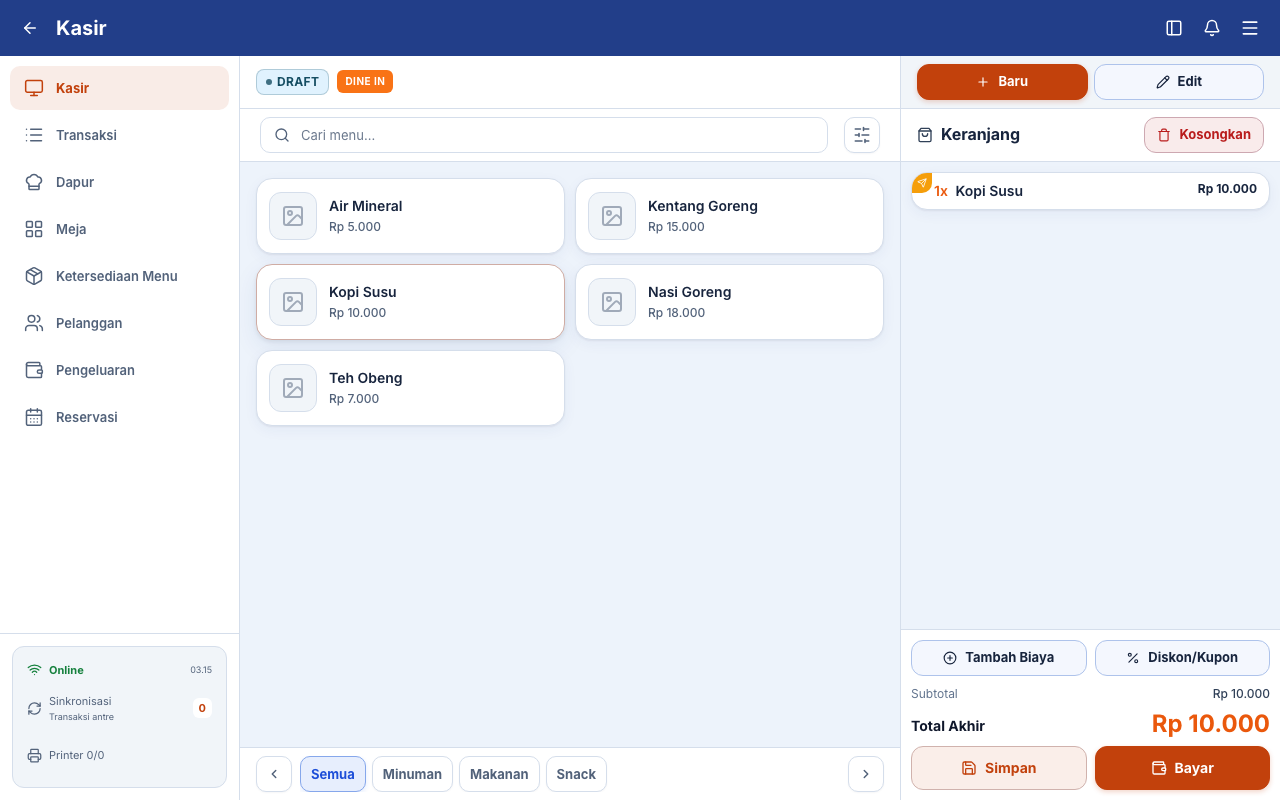Image resolution: width=1280 pixels, height=800 pixels.
Task: Open Ketersediaan Menu page
Action: (x=120, y=276)
